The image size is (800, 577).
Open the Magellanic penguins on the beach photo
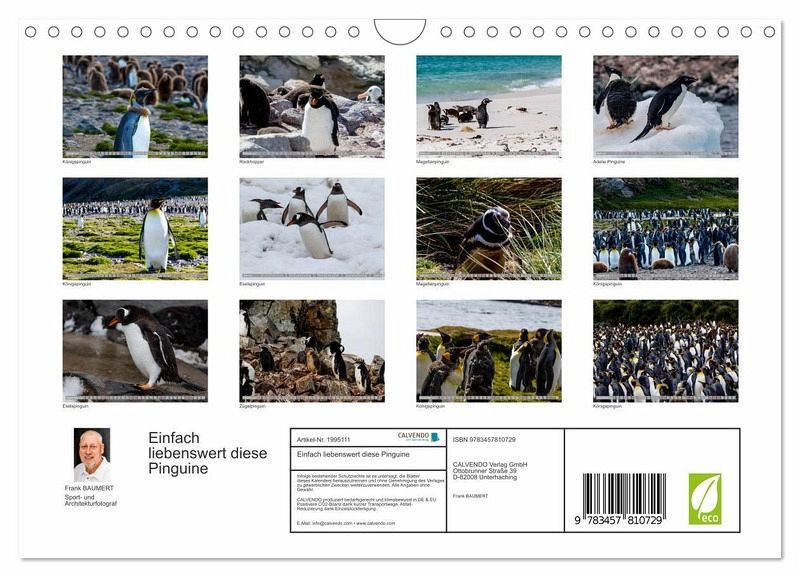489,107
